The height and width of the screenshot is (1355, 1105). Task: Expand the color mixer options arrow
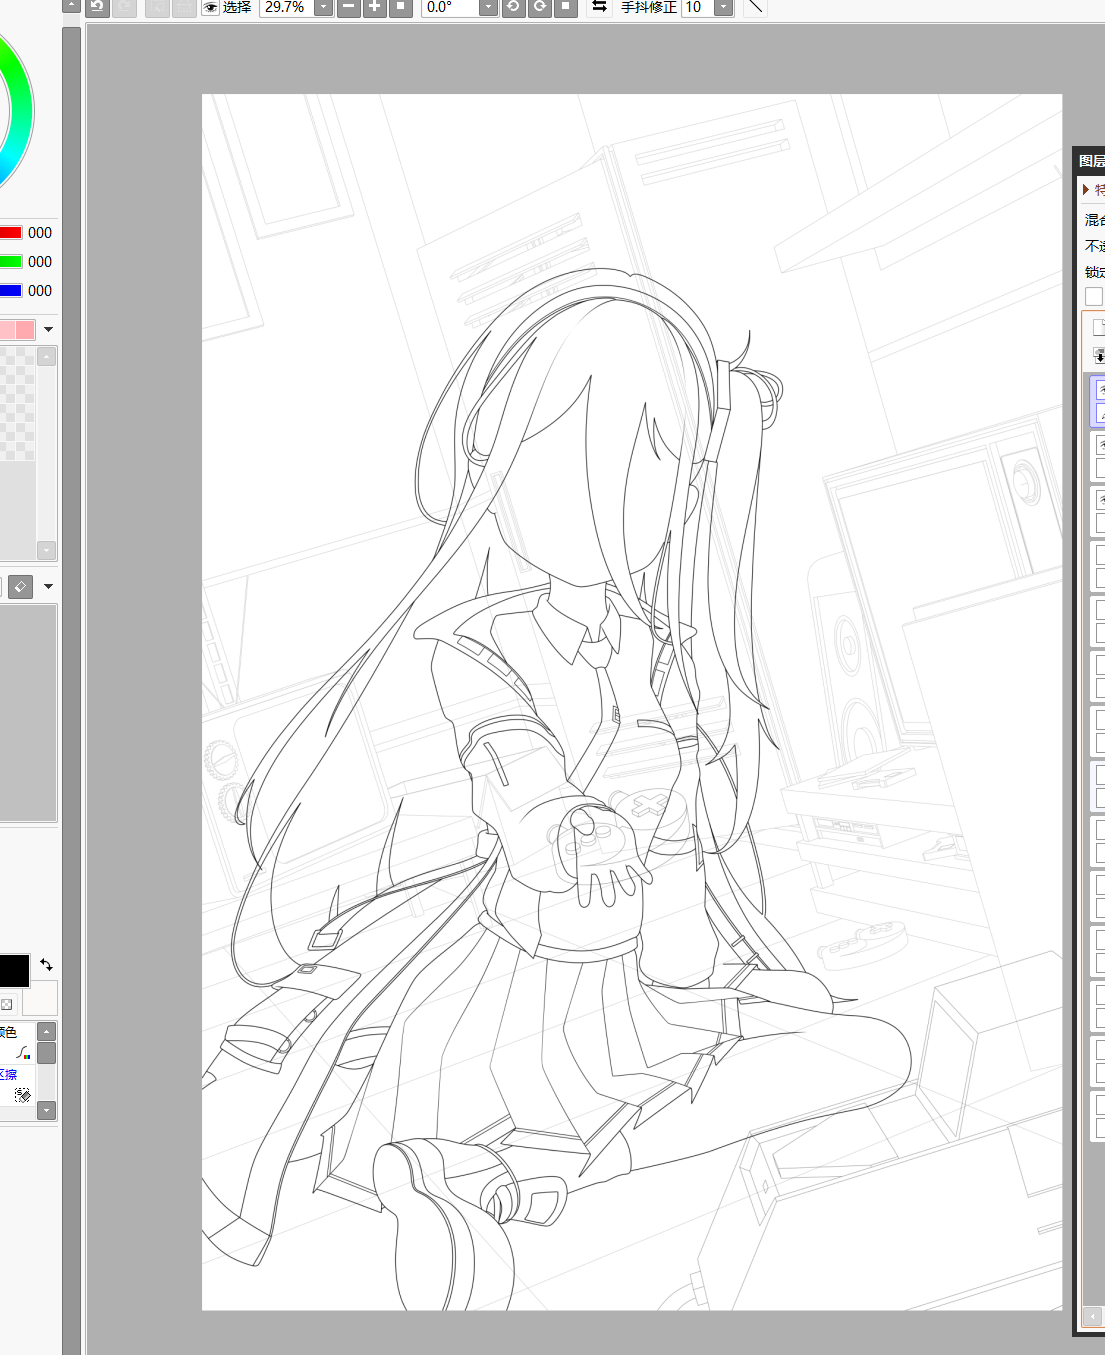[x=48, y=329]
